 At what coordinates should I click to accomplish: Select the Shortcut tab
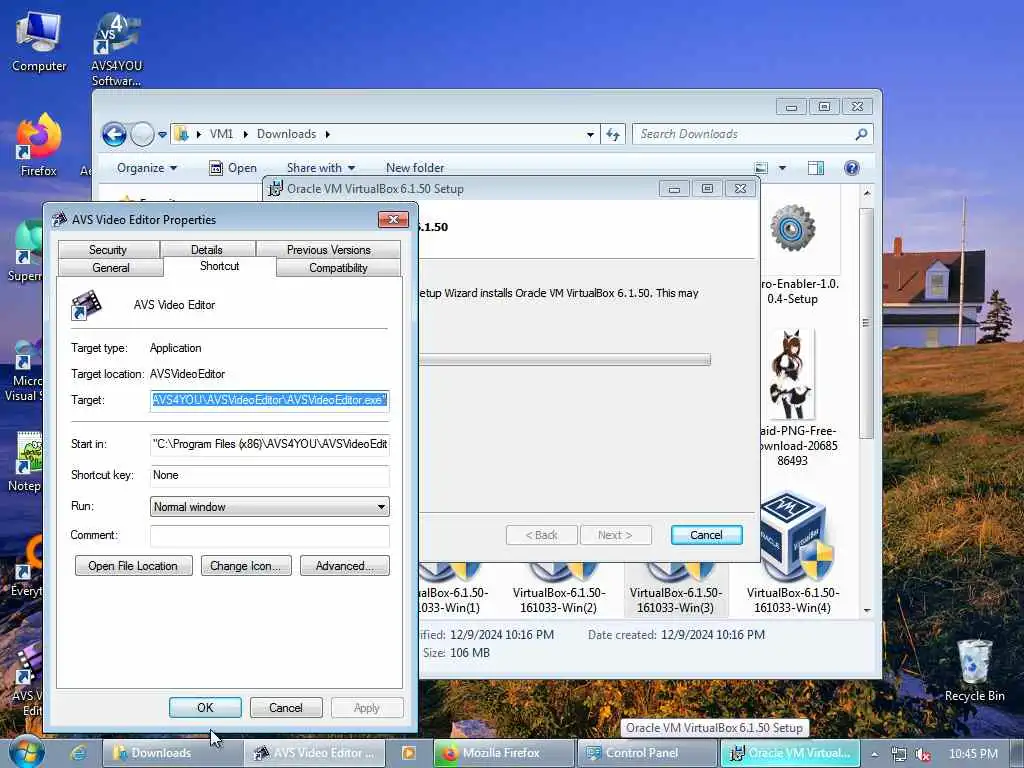(219, 266)
